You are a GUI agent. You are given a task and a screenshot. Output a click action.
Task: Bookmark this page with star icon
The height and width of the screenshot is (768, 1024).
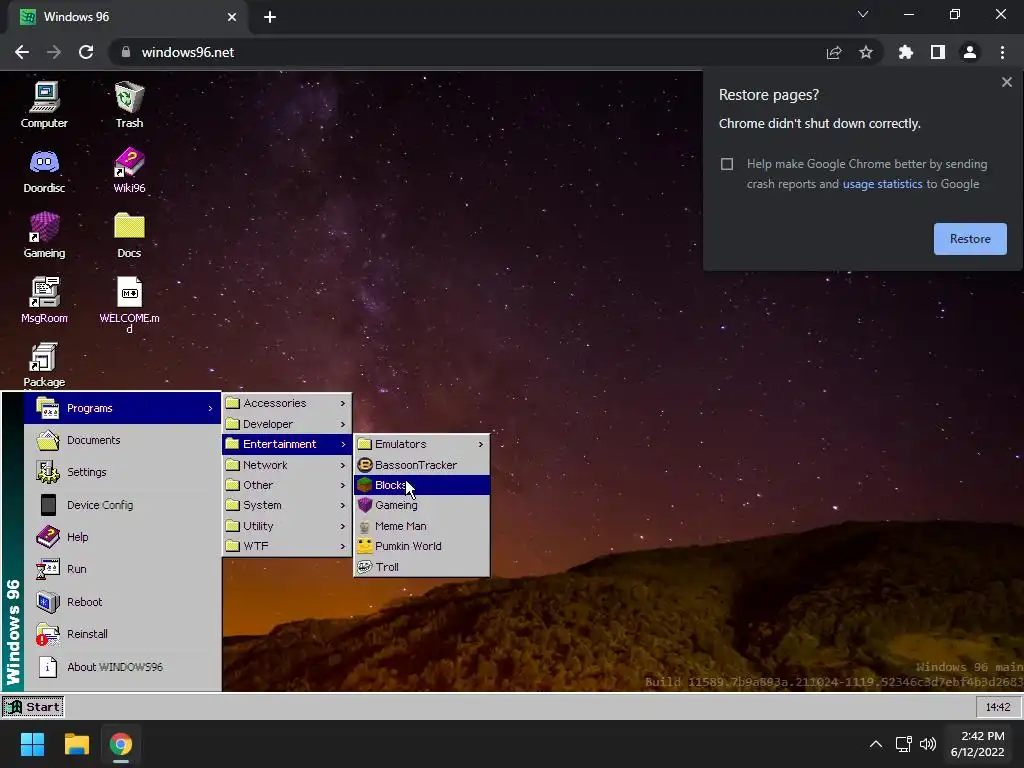[x=866, y=52]
